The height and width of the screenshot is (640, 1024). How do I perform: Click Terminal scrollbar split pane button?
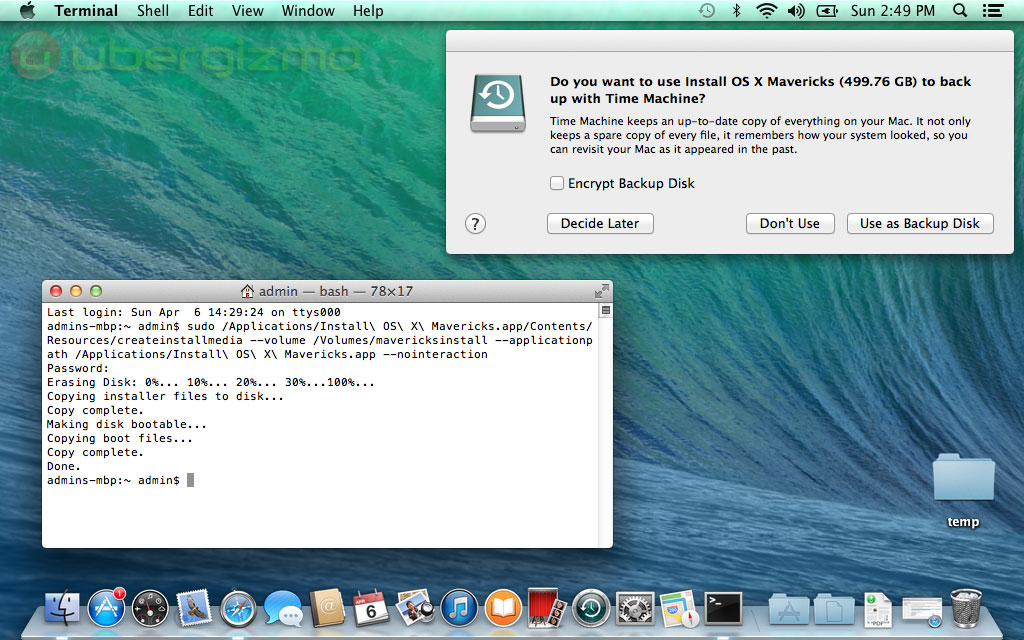605,310
